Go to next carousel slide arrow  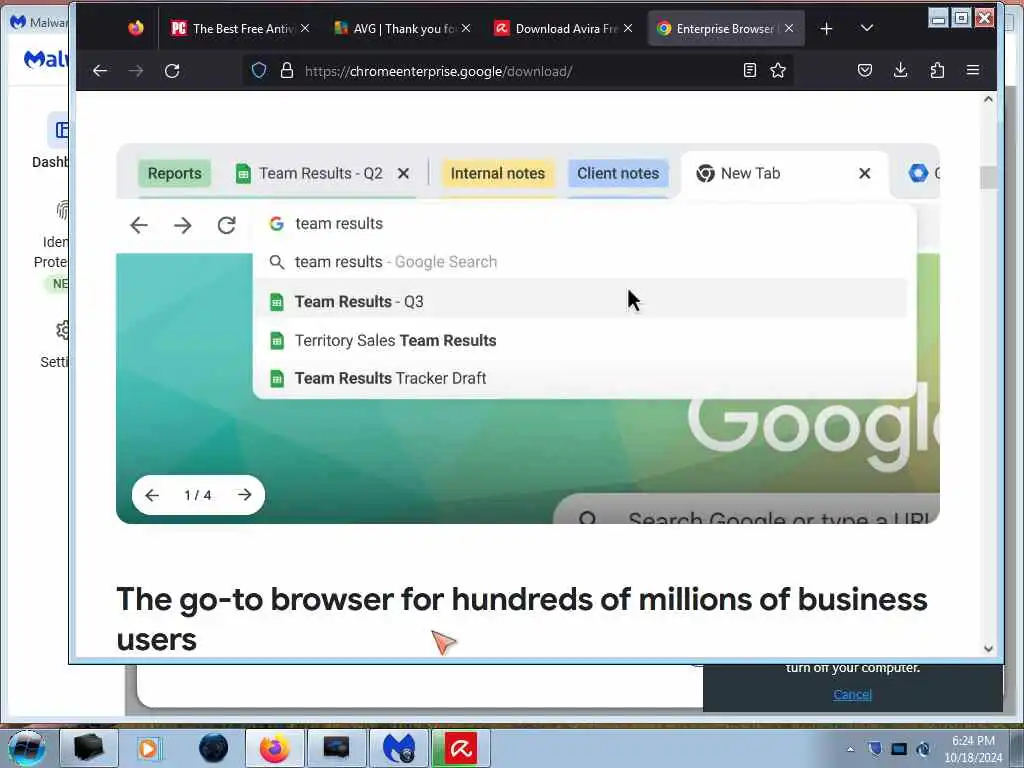pos(244,494)
